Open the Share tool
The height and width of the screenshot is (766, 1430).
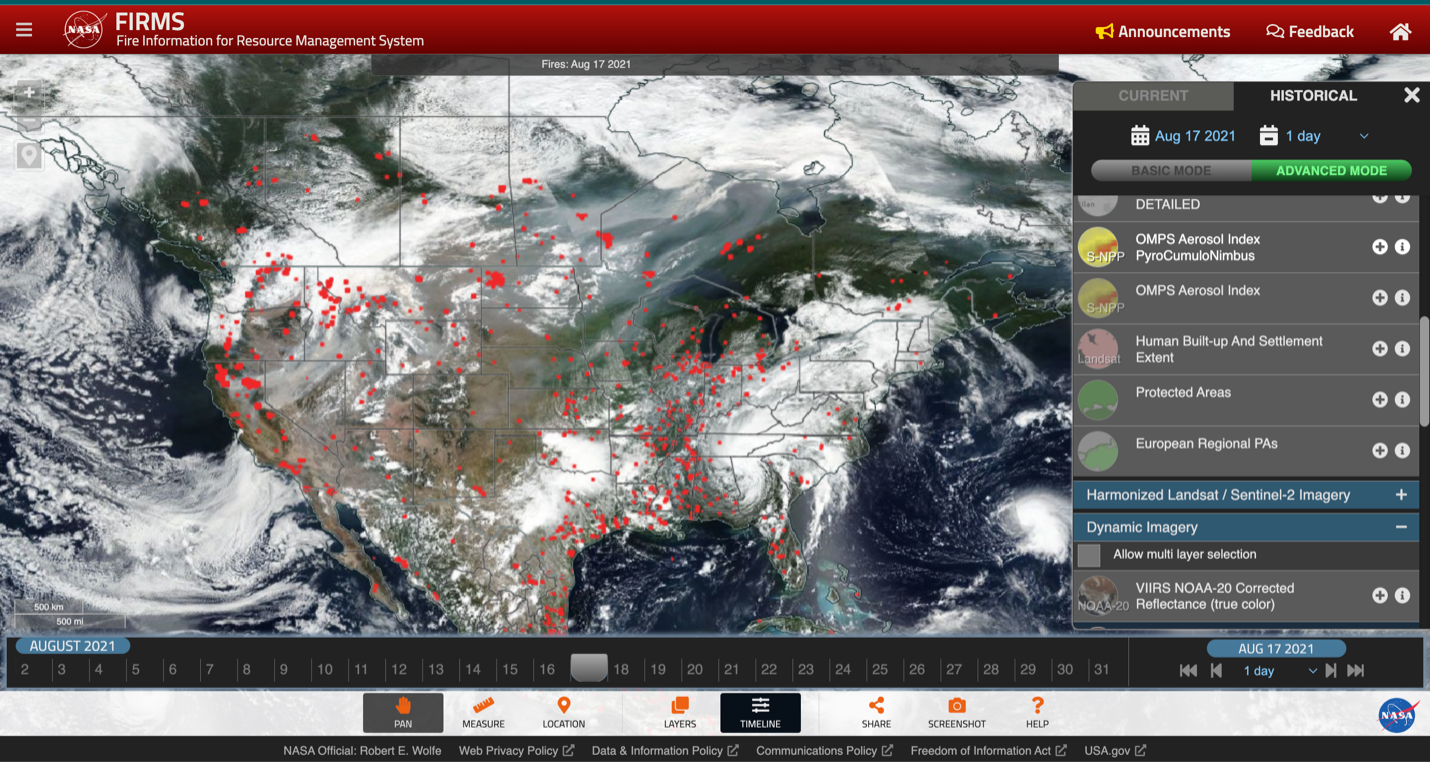(x=875, y=712)
